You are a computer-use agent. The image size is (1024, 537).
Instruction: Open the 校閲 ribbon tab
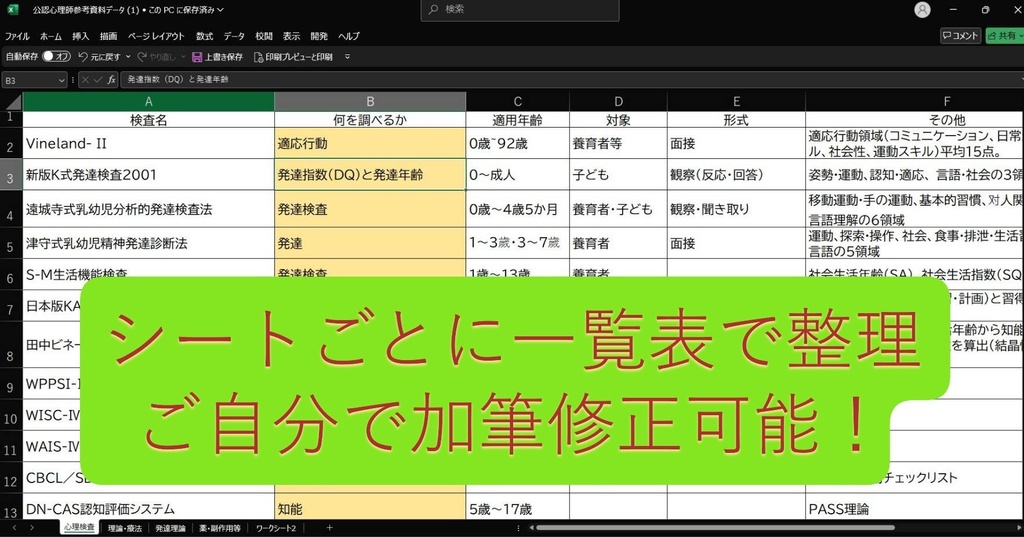tap(264, 36)
